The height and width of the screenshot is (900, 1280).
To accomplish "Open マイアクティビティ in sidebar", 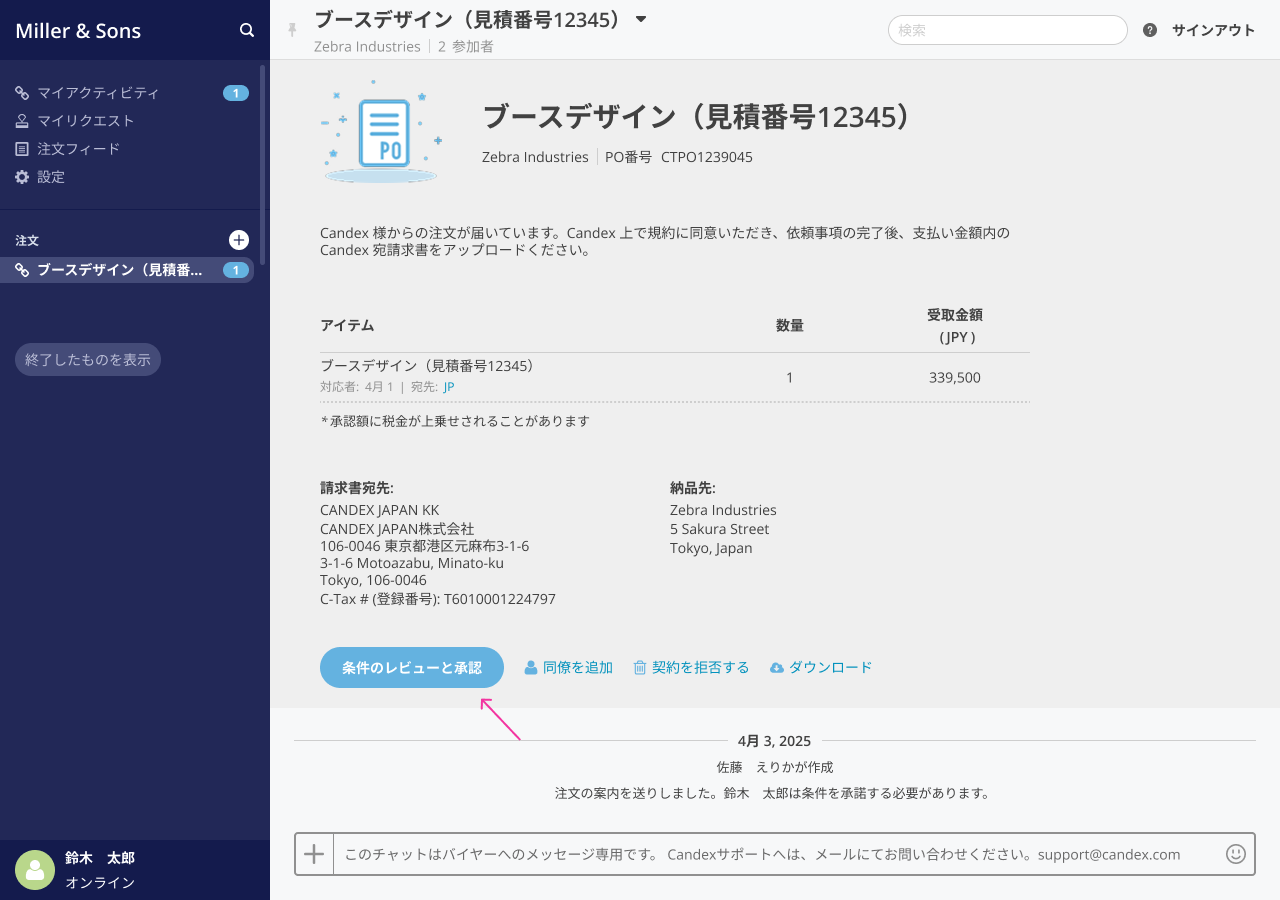I will coord(98,93).
